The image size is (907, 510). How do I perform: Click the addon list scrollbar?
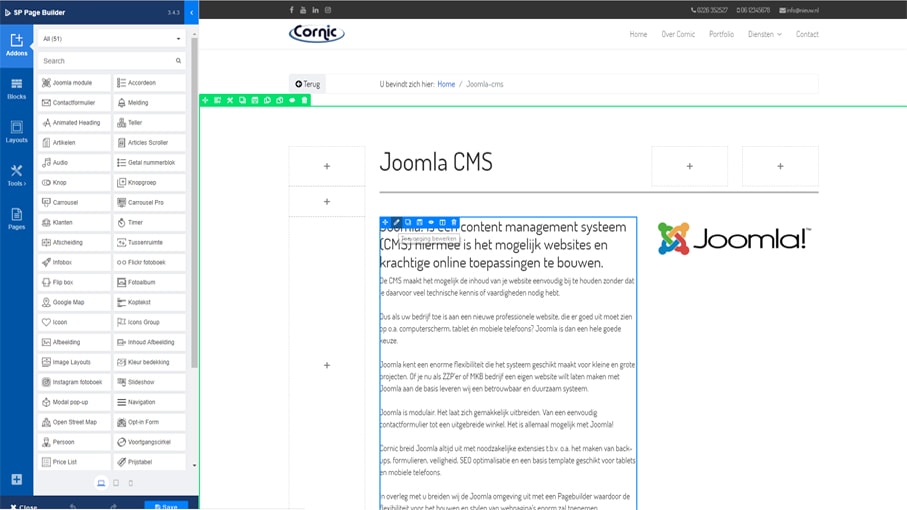(x=194, y=200)
